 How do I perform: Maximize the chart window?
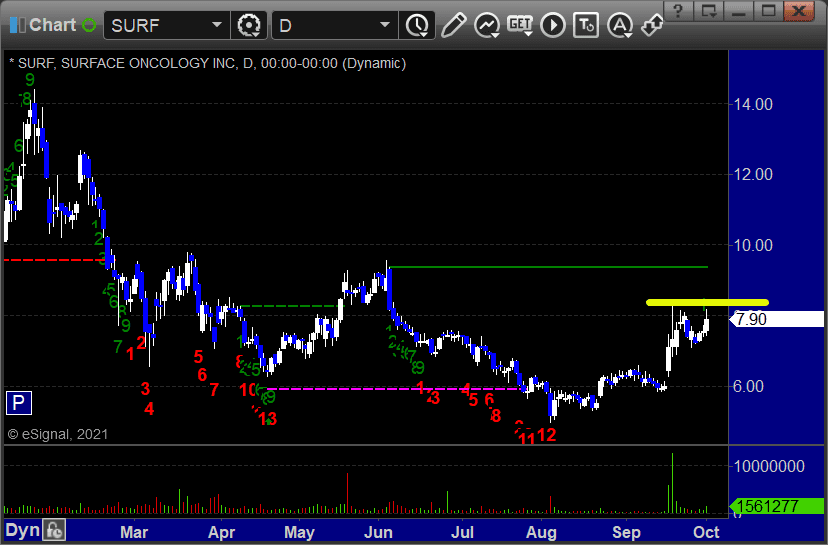768,11
